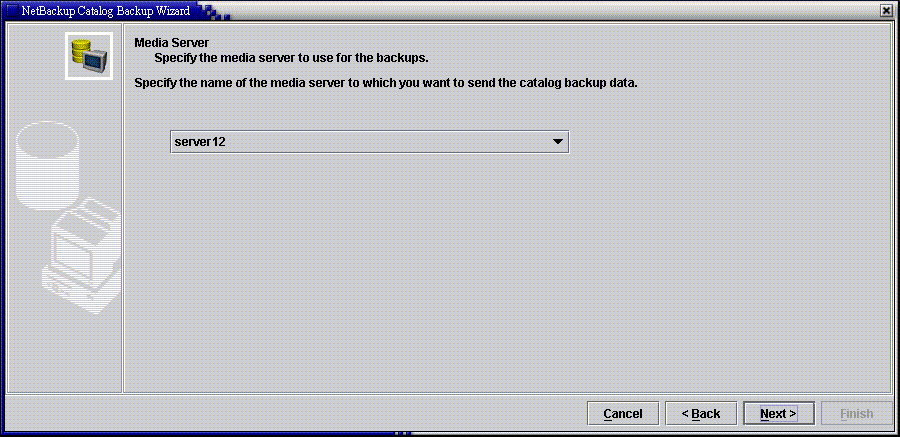Click the database and monitor wizard icon
Screen dimensions: 900x437
click(x=89, y=56)
